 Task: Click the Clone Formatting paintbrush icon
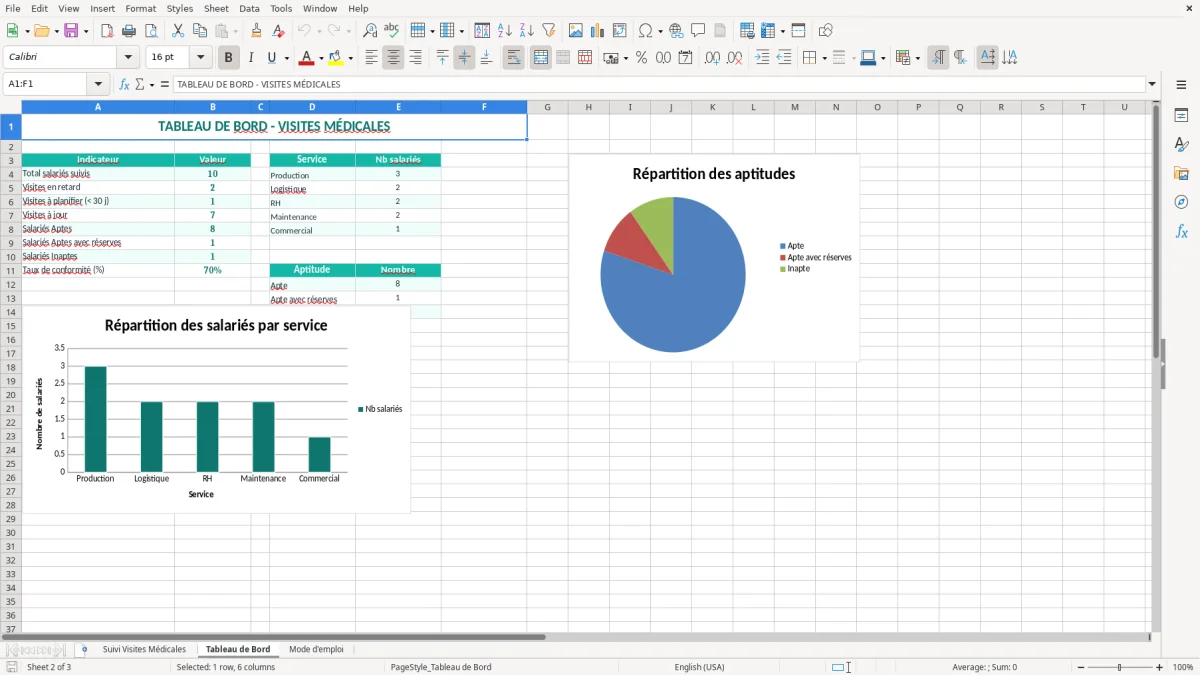pos(256,31)
